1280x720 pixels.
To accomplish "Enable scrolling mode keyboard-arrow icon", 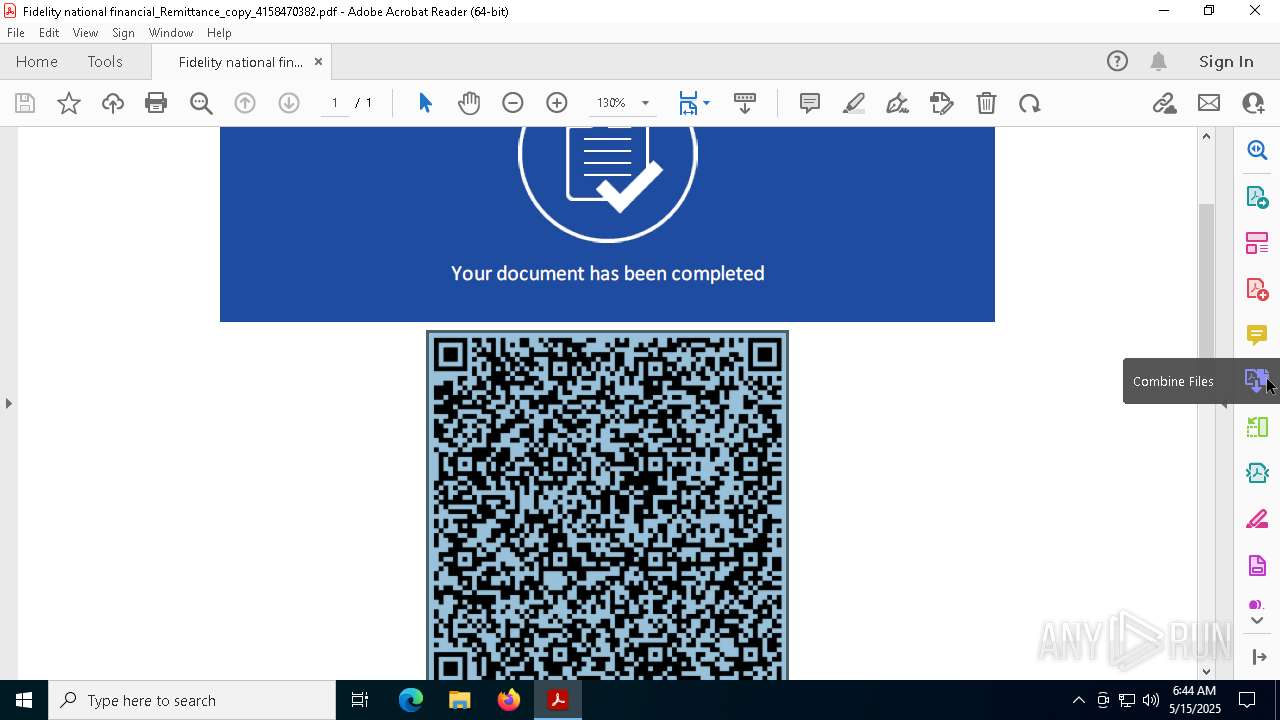I will pyautogui.click(x=745, y=103).
